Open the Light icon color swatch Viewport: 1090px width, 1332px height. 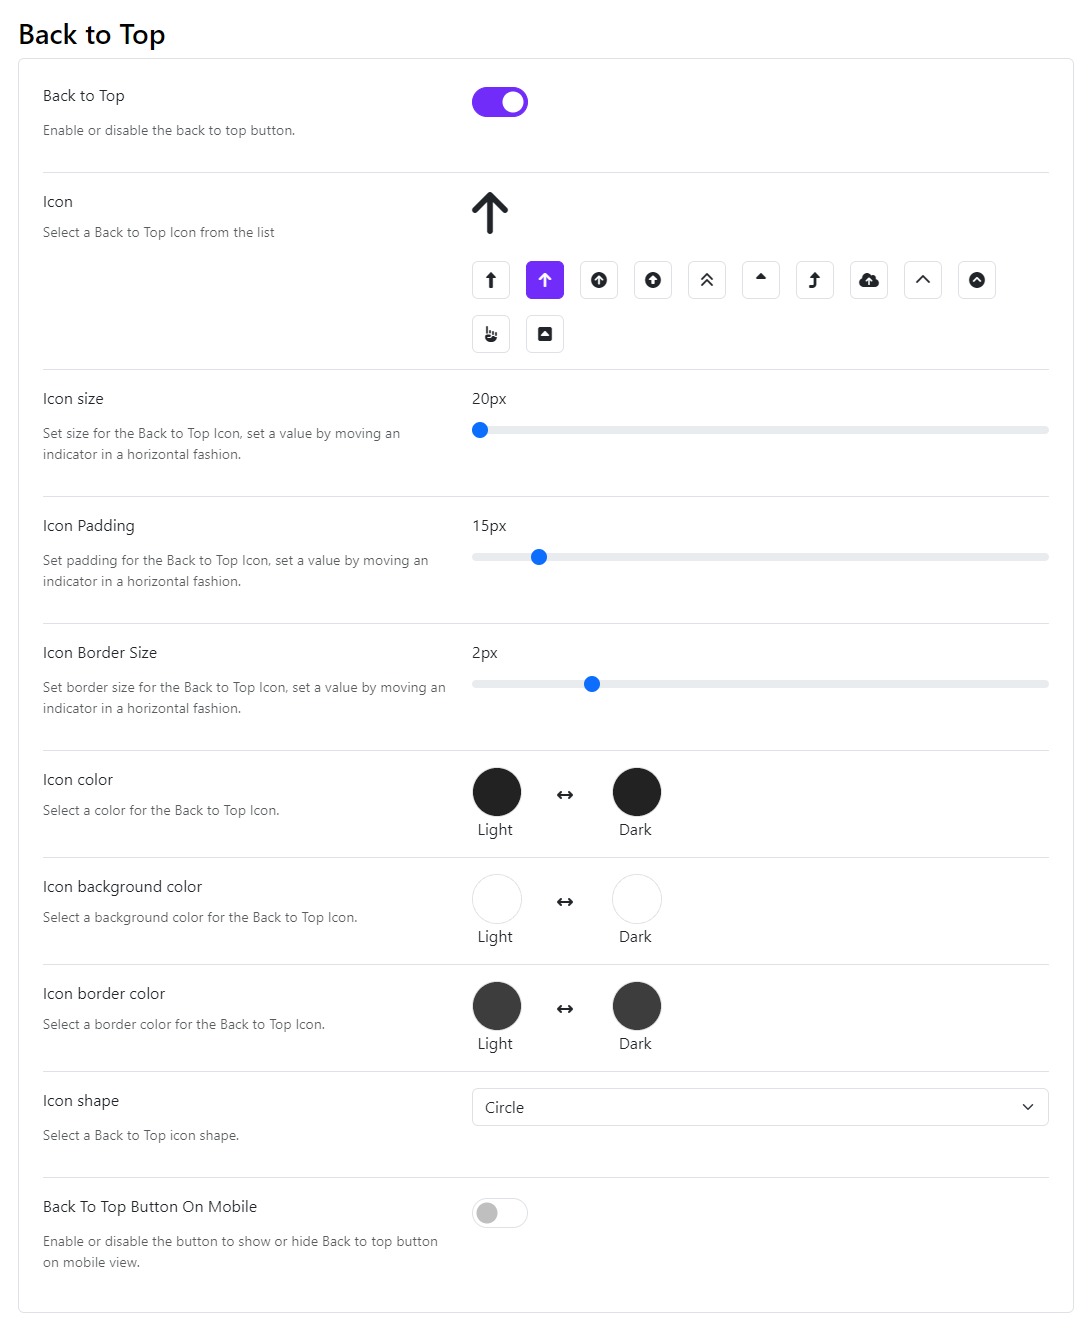pyautogui.click(x=497, y=792)
